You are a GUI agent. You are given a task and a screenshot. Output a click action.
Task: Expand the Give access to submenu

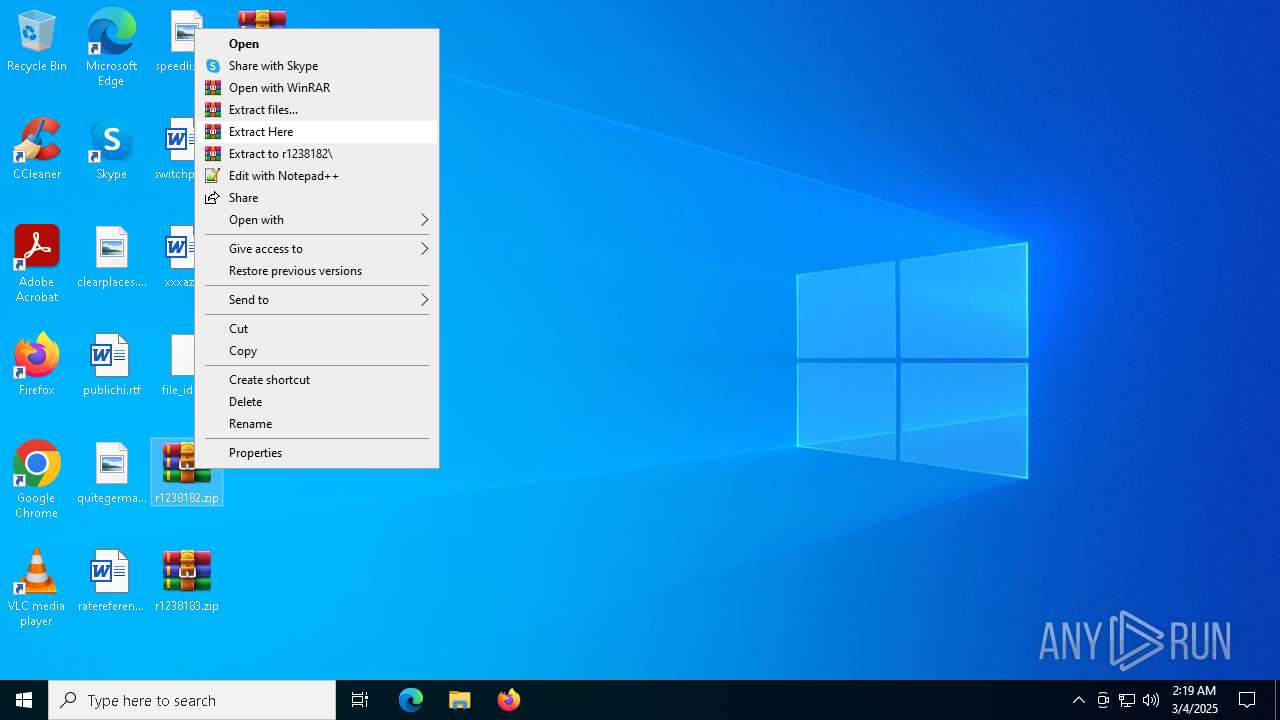(317, 249)
